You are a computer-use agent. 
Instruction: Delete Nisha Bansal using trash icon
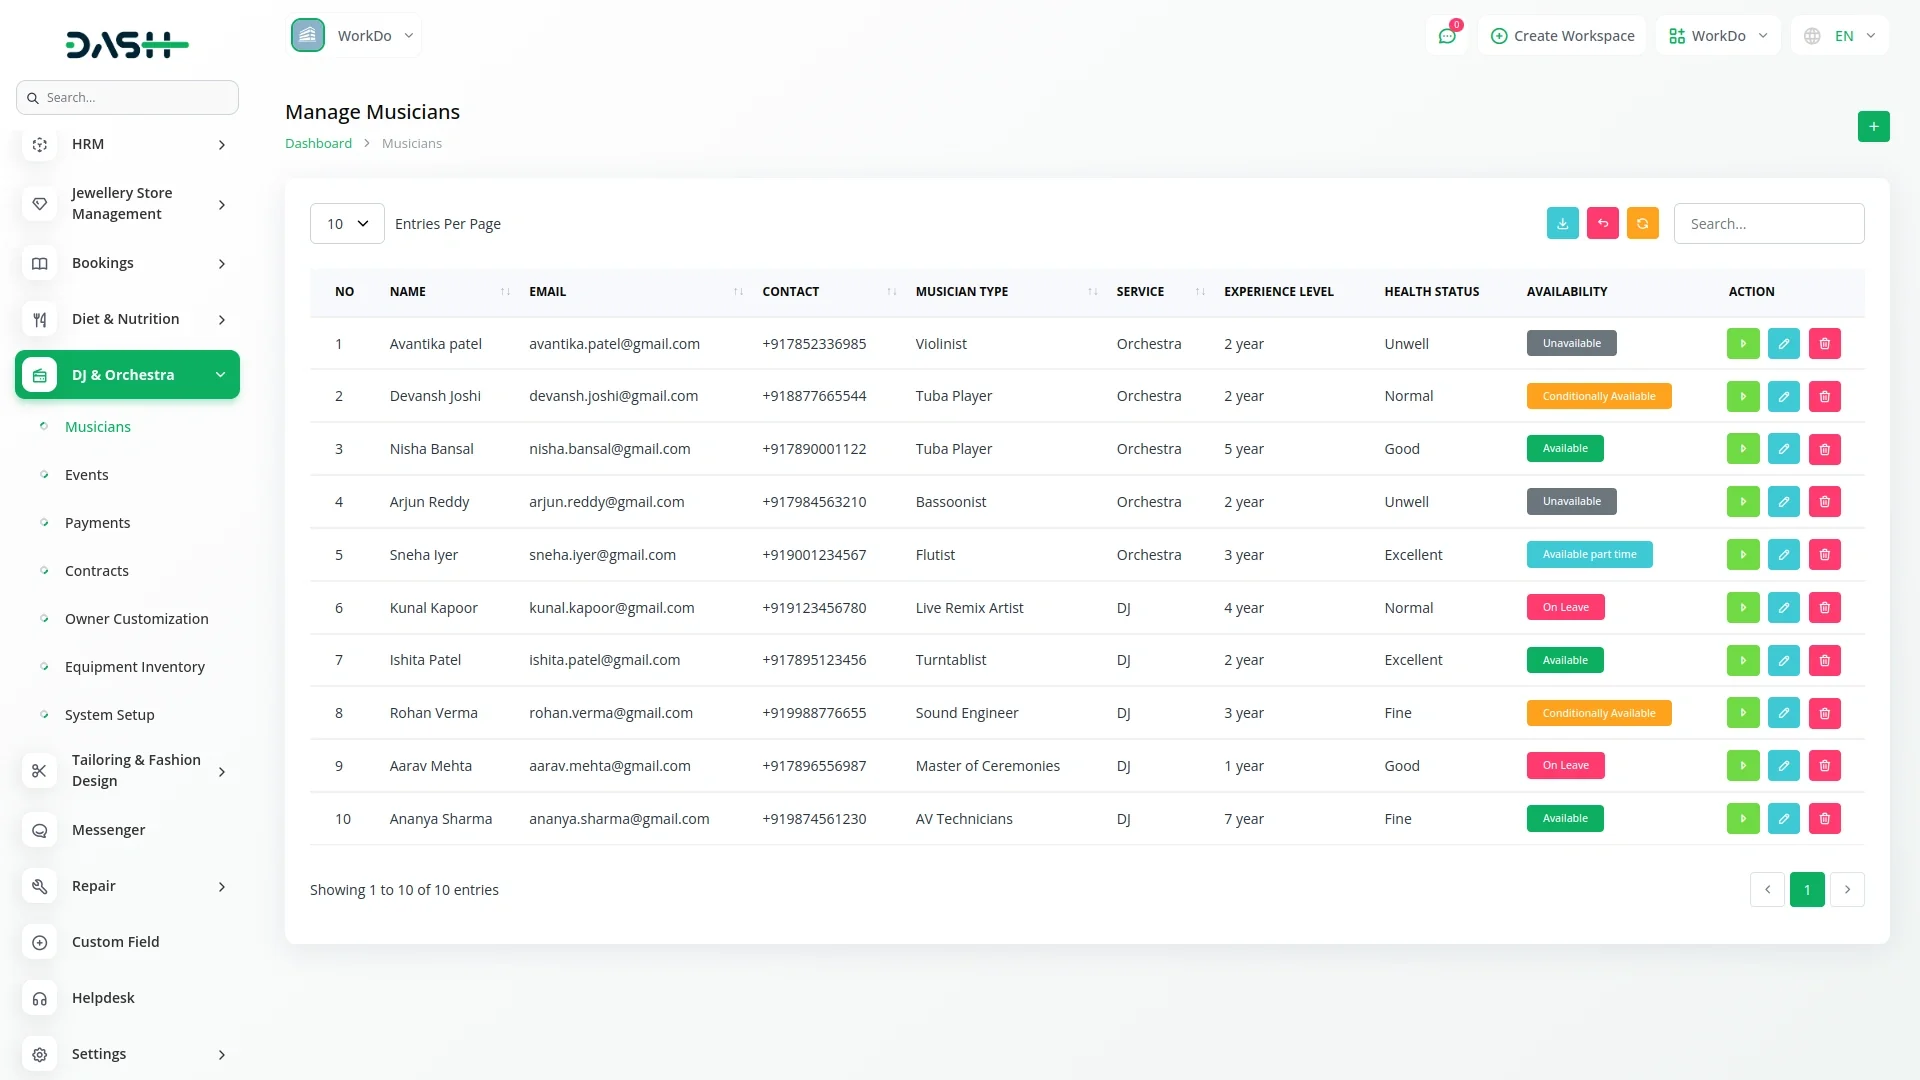pyautogui.click(x=1824, y=449)
